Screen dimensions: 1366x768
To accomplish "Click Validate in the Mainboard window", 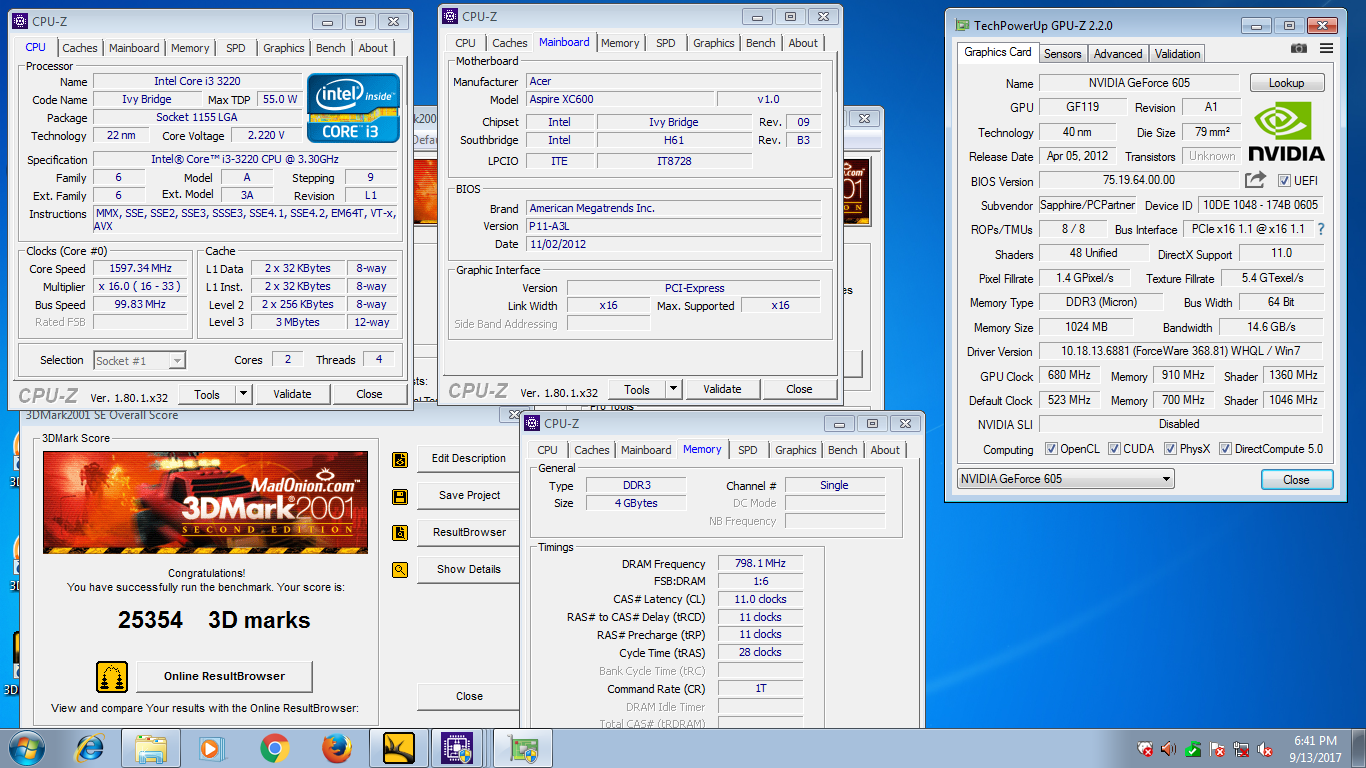I will pos(722,389).
